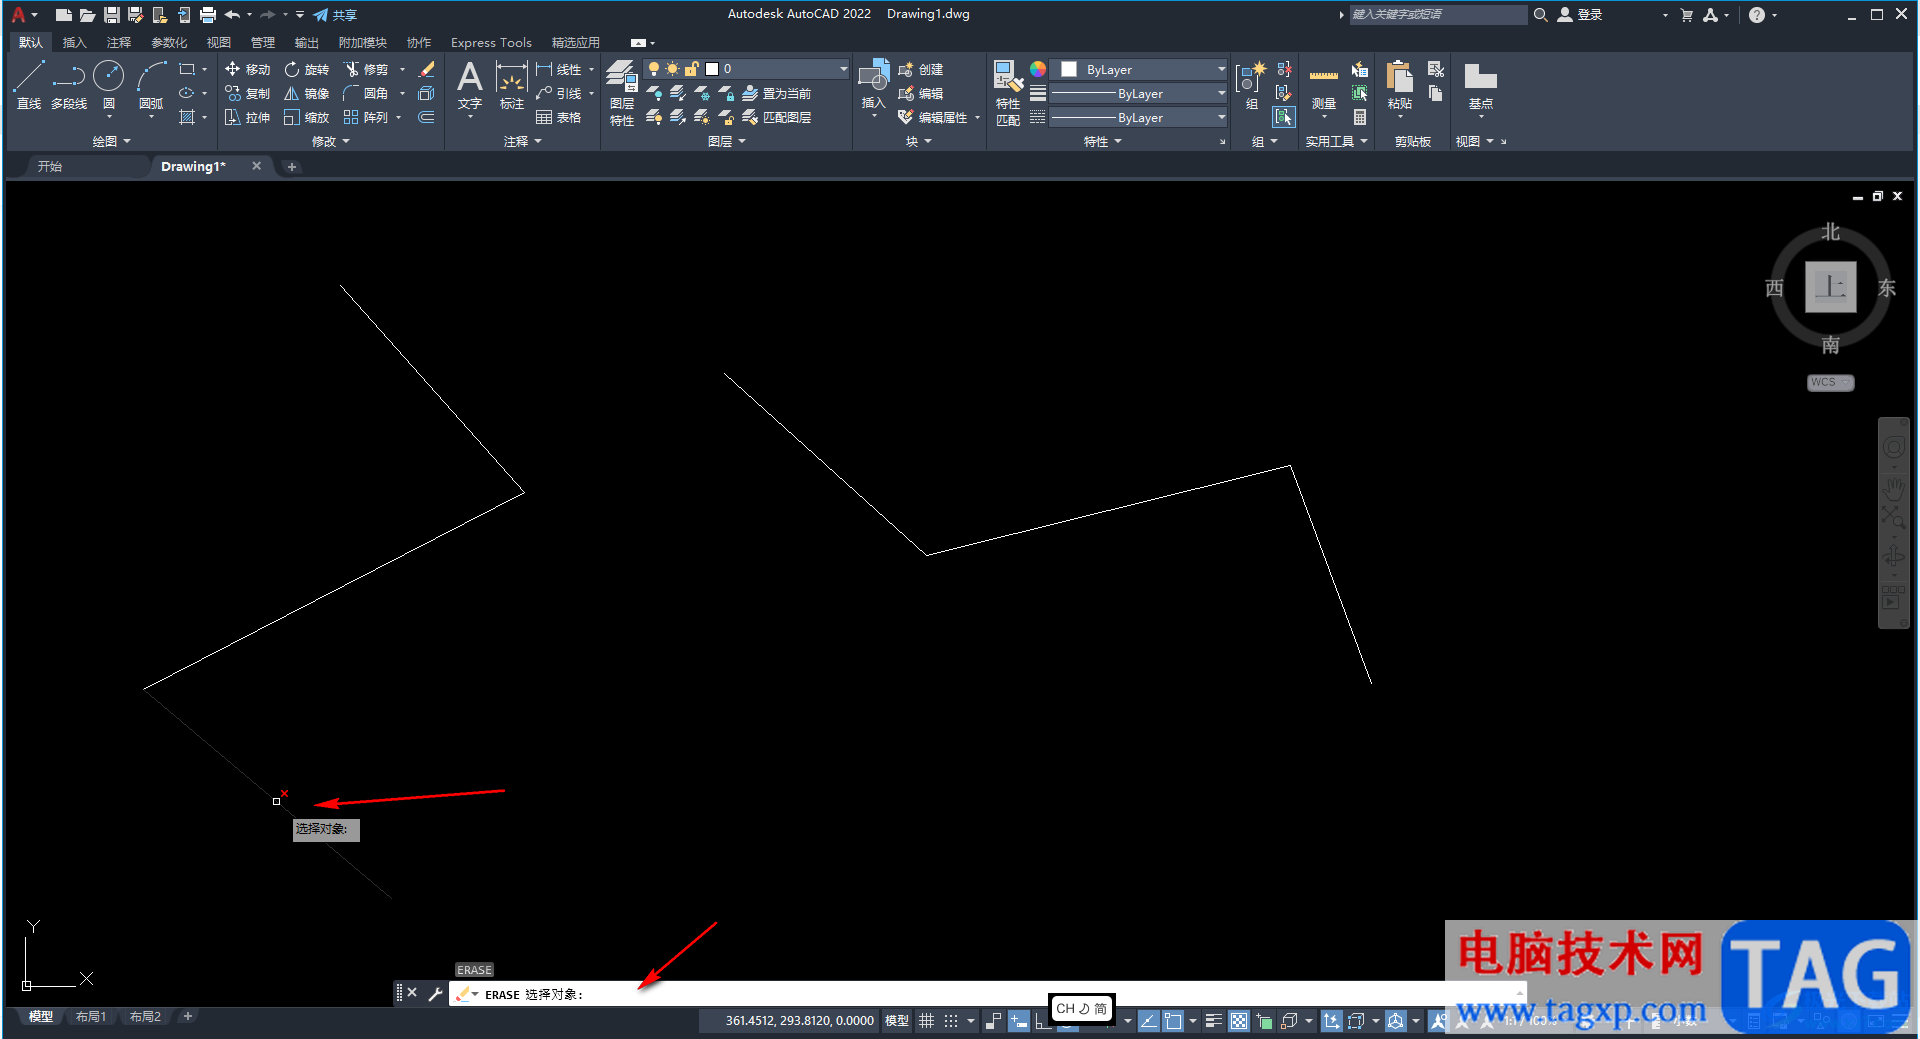Viewport: 1920px width, 1039px height.
Task: Click the Fillet (圆角) tool
Action: pyautogui.click(x=366, y=93)
